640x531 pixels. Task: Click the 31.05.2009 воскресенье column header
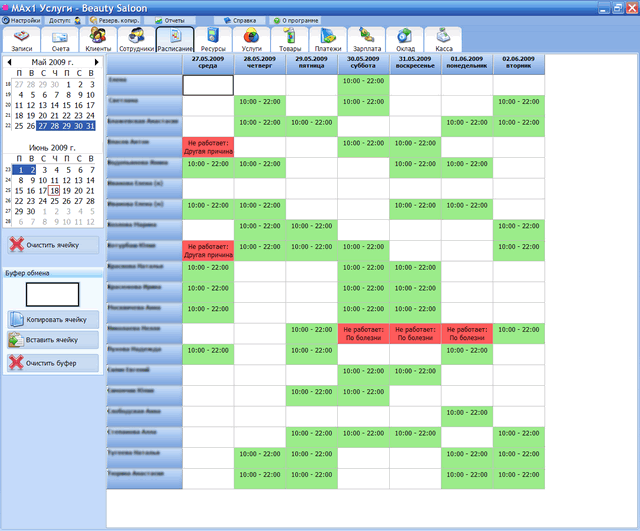click(x=415, y=62)
